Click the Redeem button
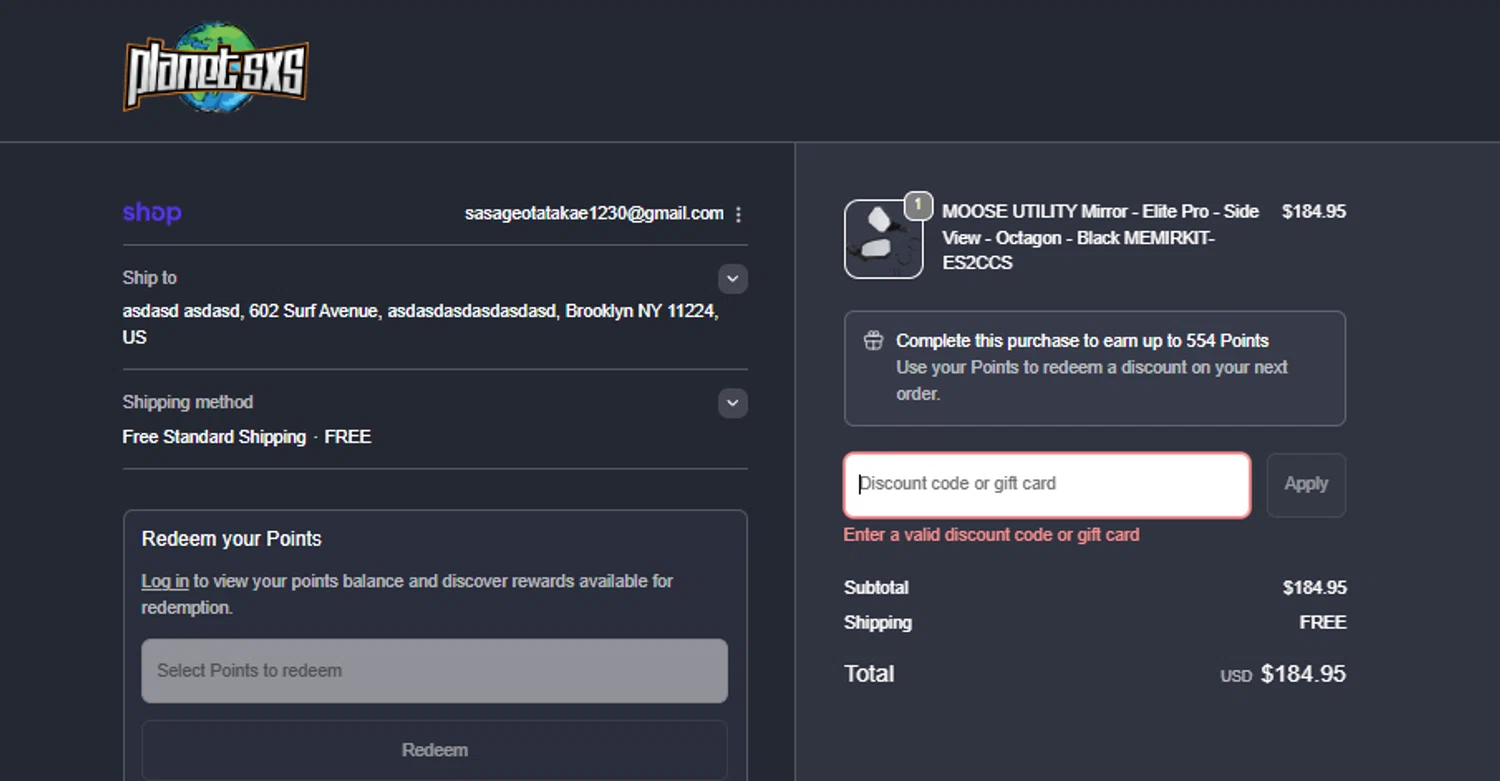This screenshot has width=1500, height=781. tap(435, 750)
